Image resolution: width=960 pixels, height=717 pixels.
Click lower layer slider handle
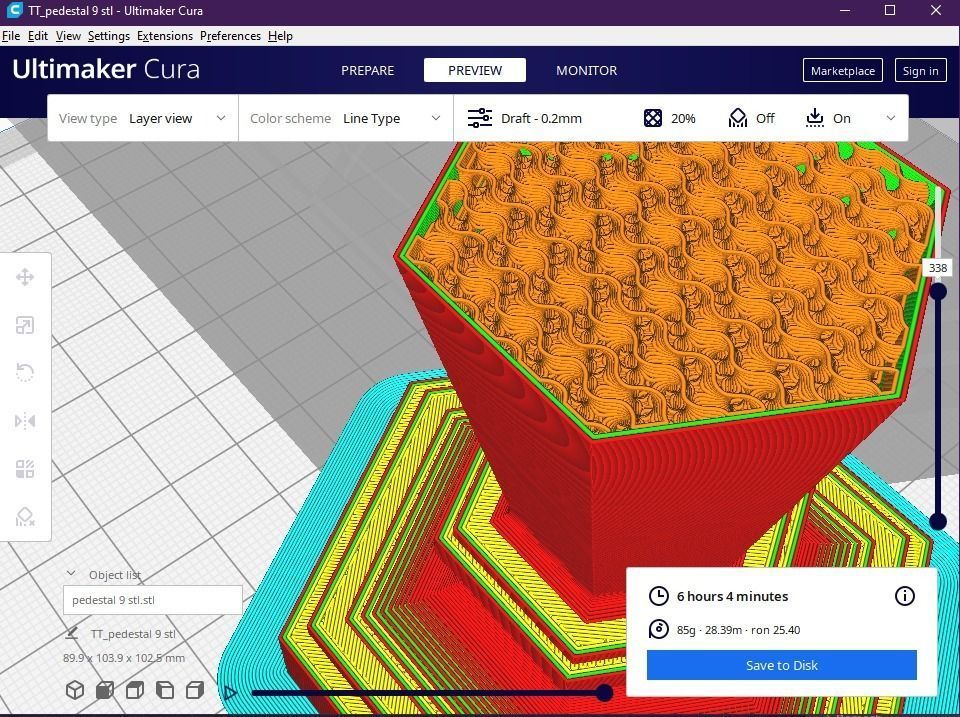pos(938,521)
